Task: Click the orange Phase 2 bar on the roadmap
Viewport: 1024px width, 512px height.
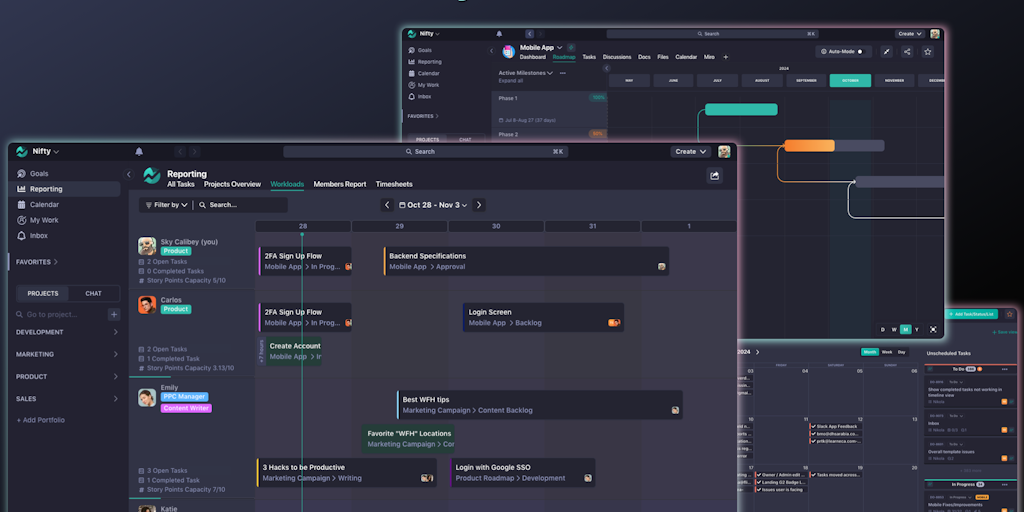Action: point(809,146)
